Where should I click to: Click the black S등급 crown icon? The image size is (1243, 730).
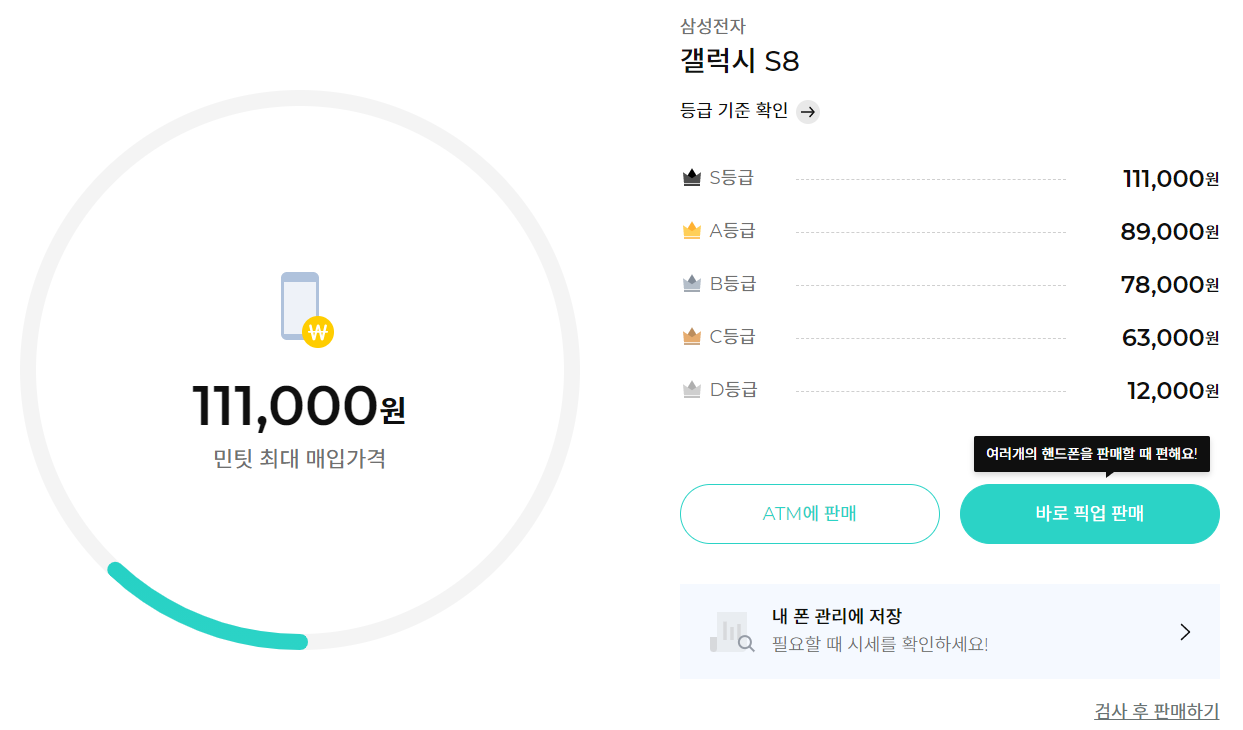[691, 178]
